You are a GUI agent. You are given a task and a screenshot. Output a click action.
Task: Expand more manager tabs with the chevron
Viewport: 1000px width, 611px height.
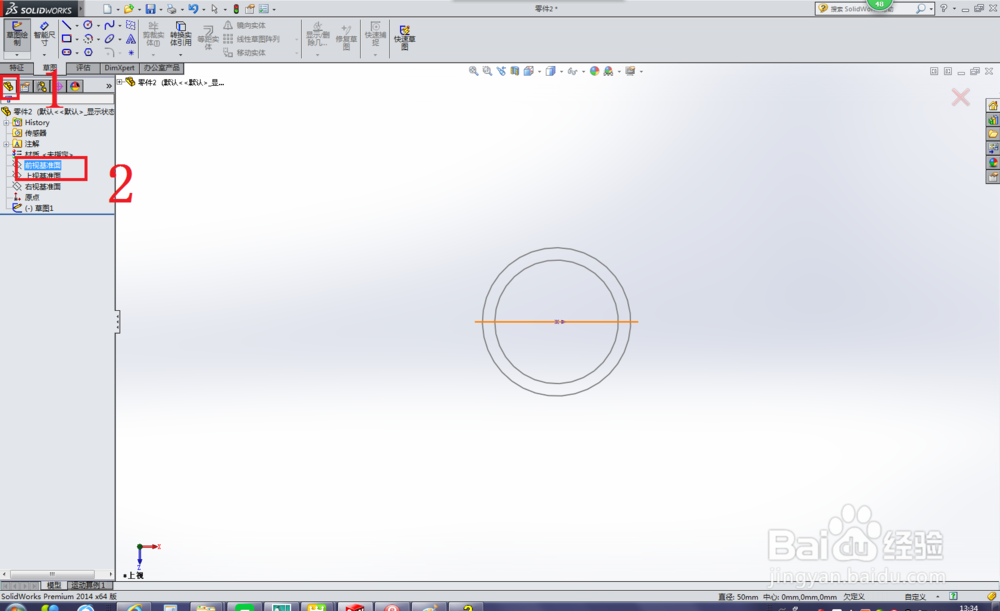(x=109, y=86)
